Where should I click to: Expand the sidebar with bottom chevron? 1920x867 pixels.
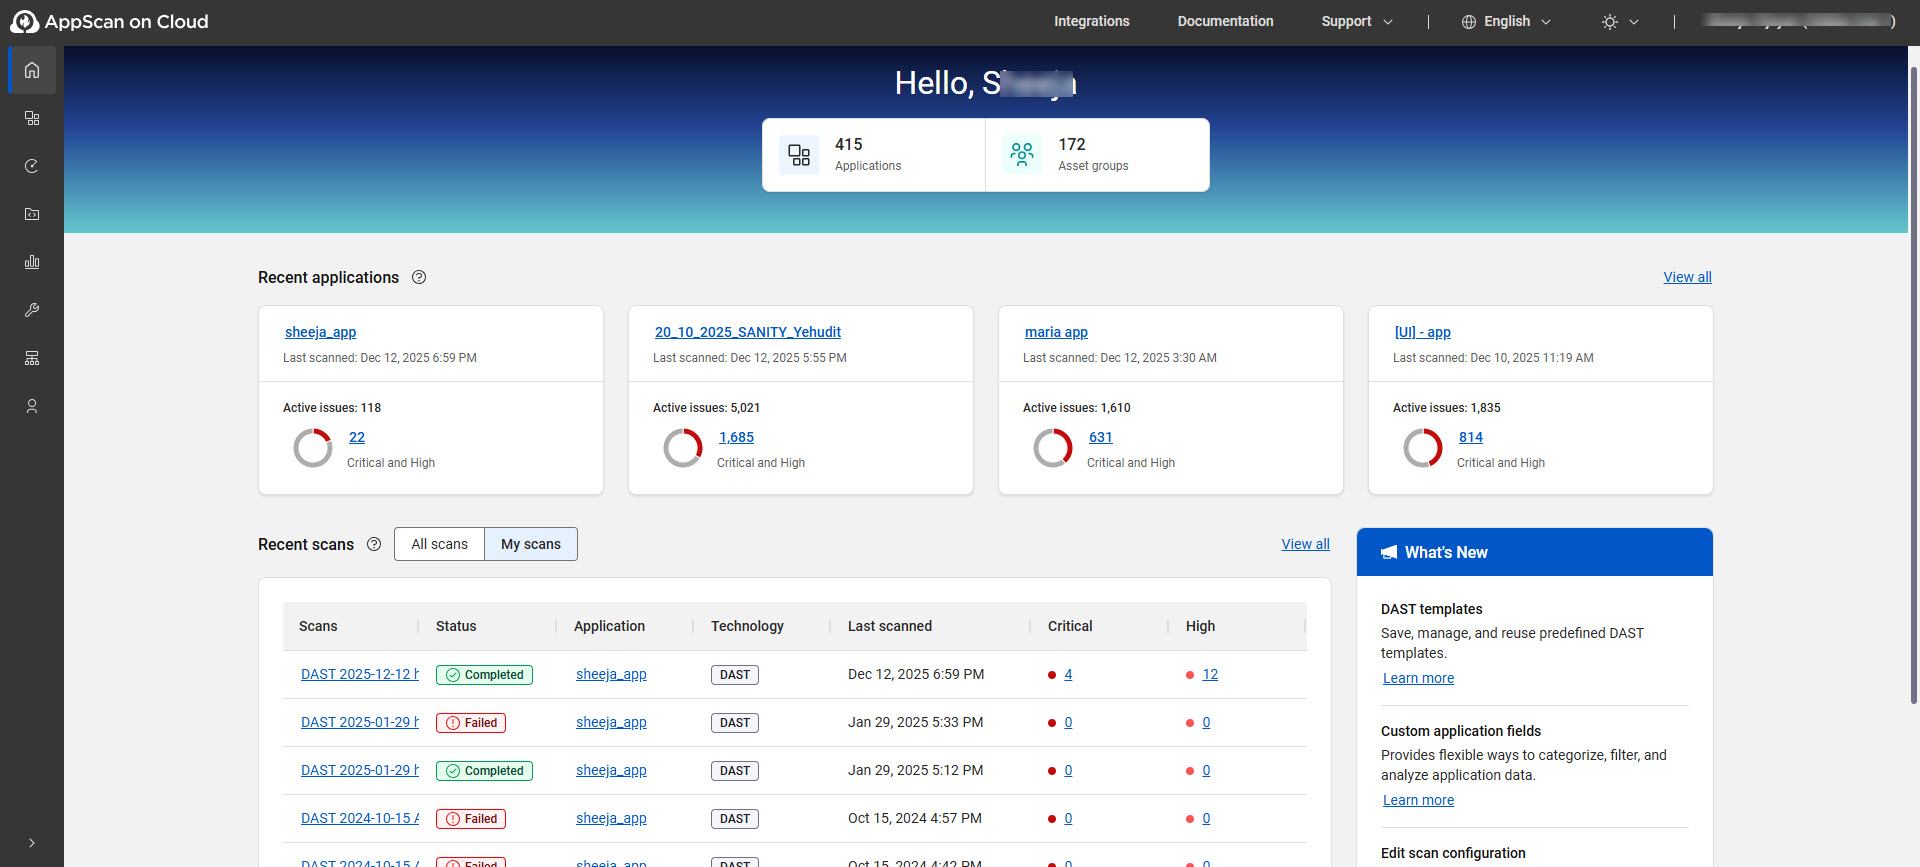(x=32, y=843)
